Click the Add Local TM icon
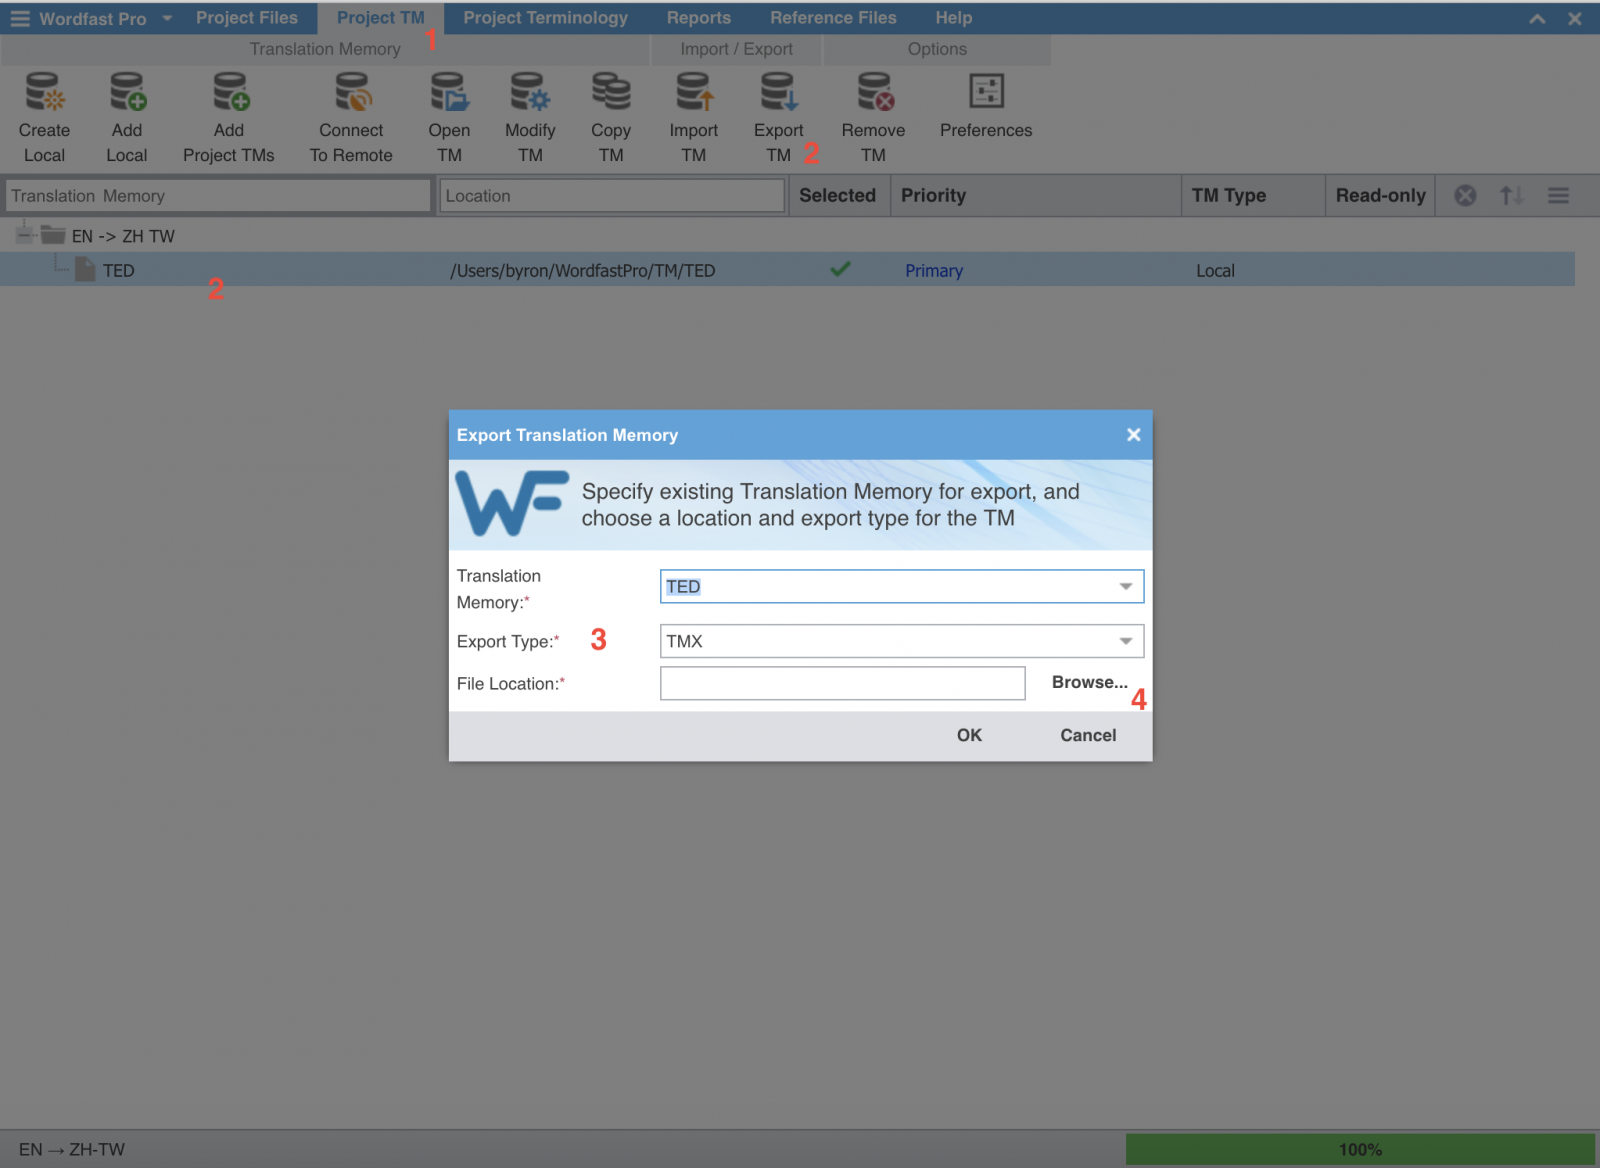This screenshot has width=1600, height=1168. pos(127,92)
